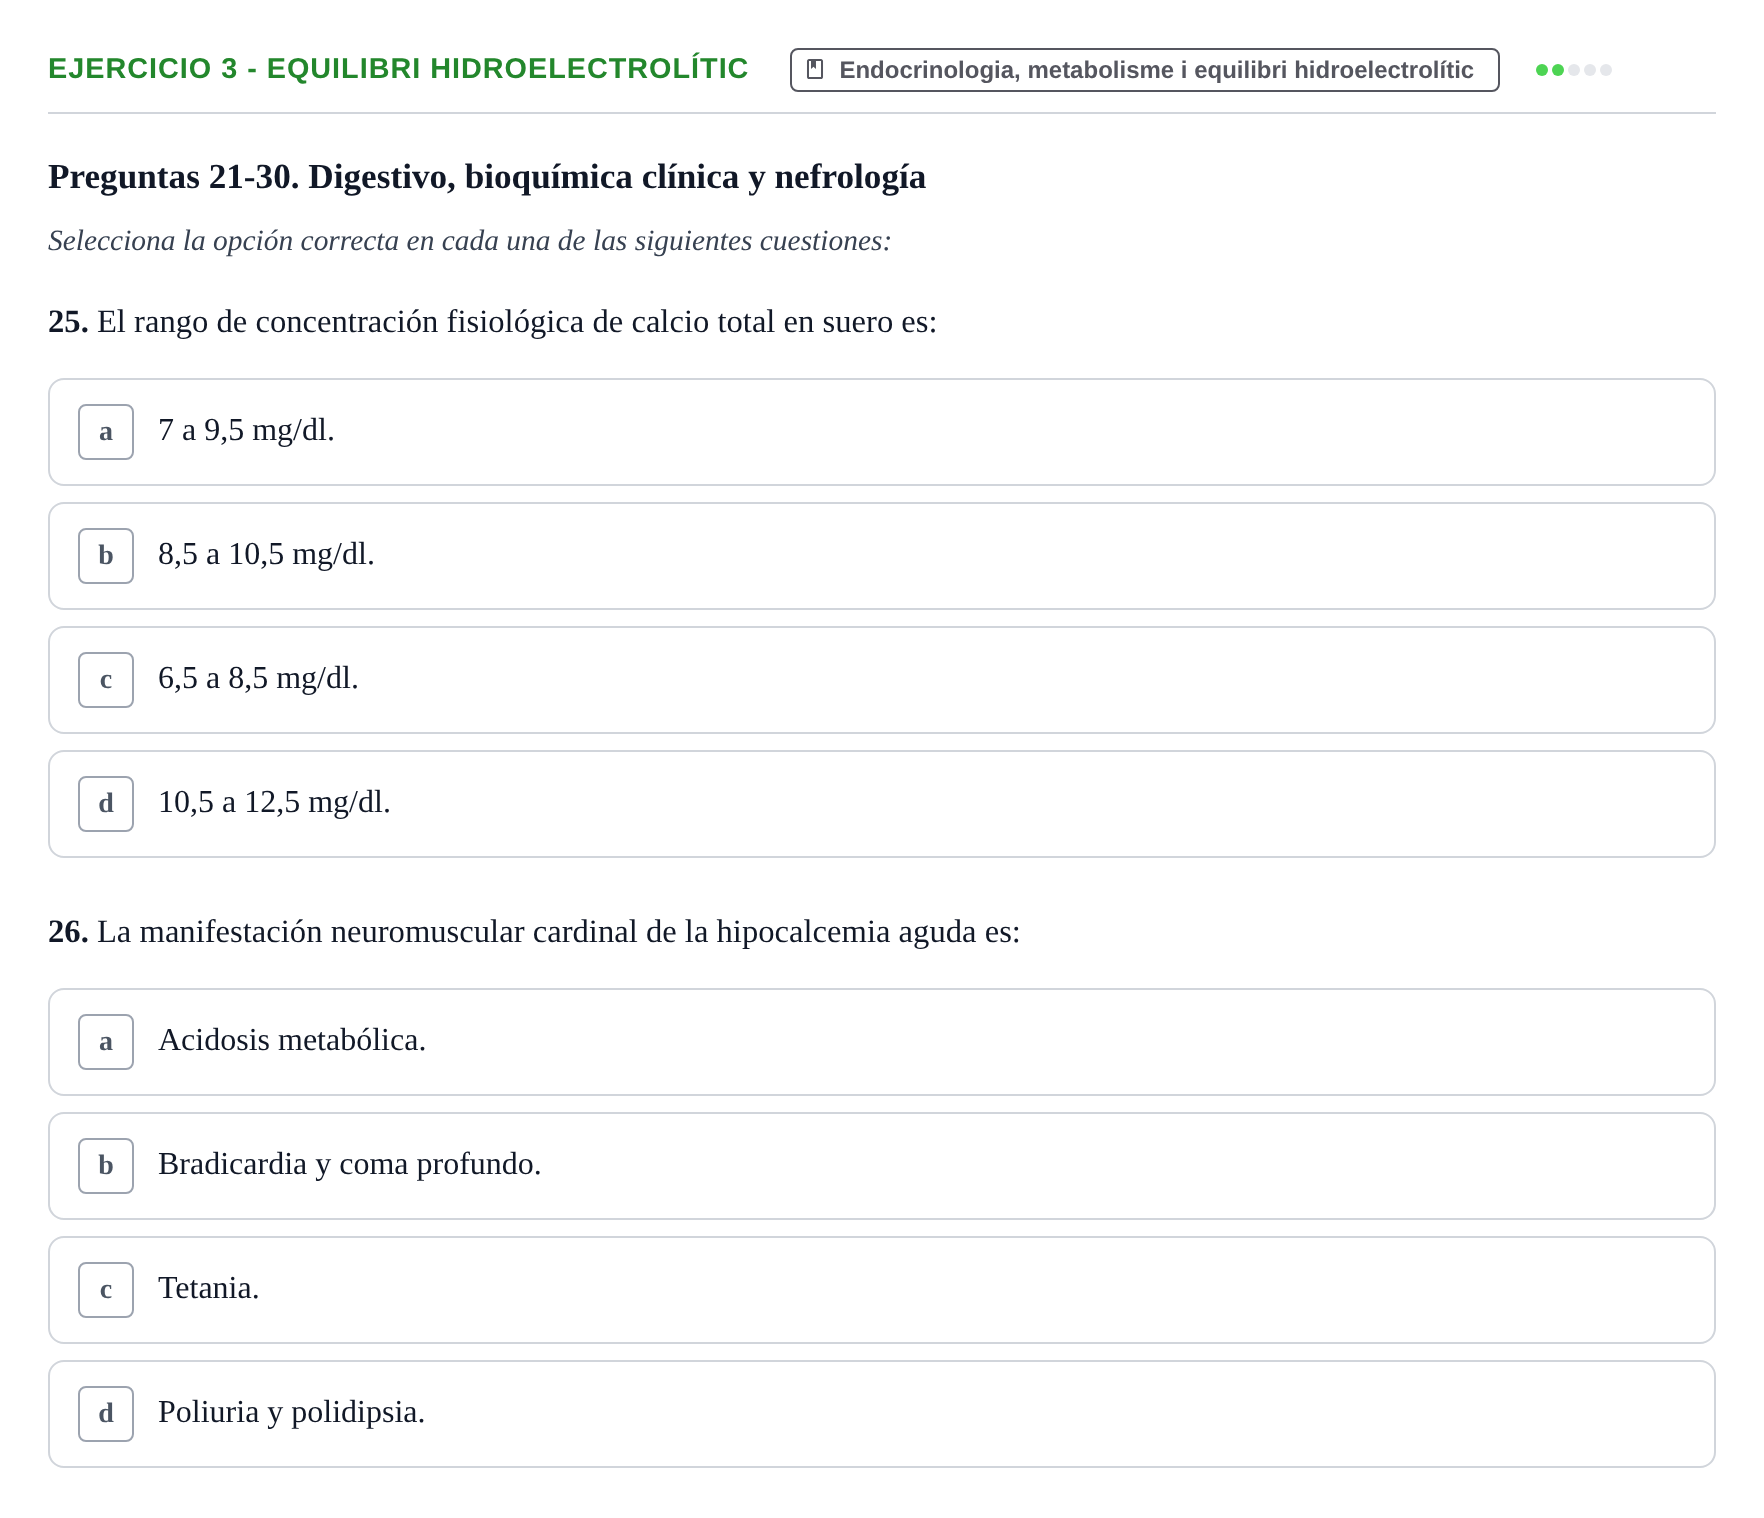Click question 25 statement about calcio total
1764x1518 pixels.
tap(492, 322)
